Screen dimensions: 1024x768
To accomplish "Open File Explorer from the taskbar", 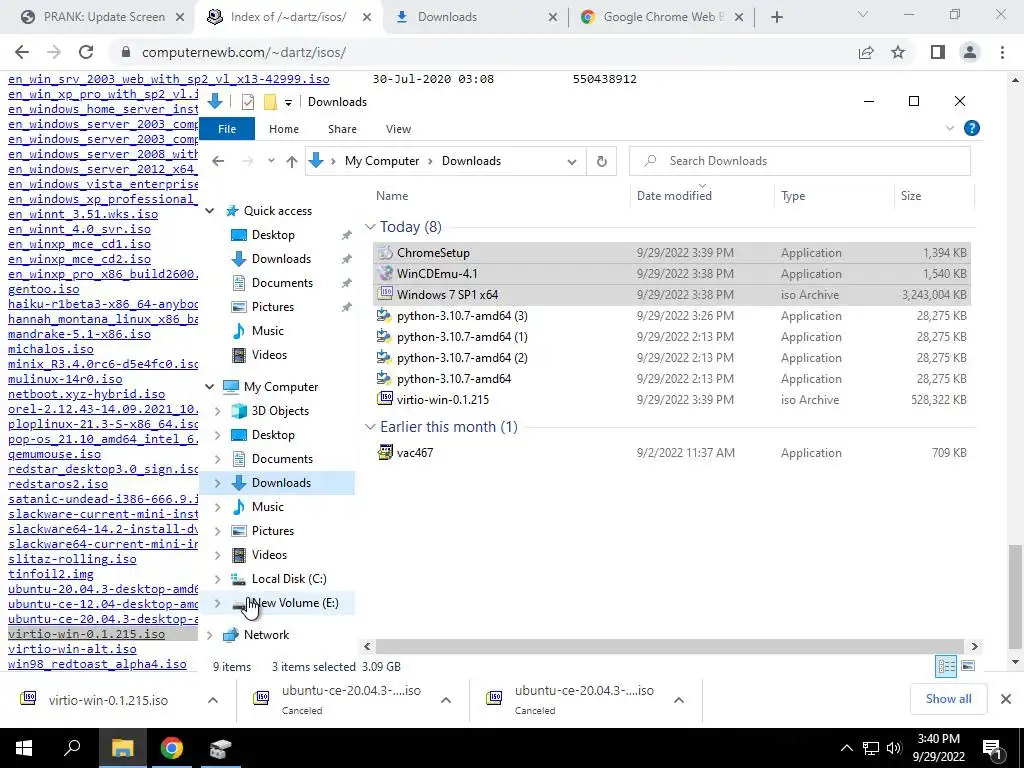I will click(x=122, y=748).
